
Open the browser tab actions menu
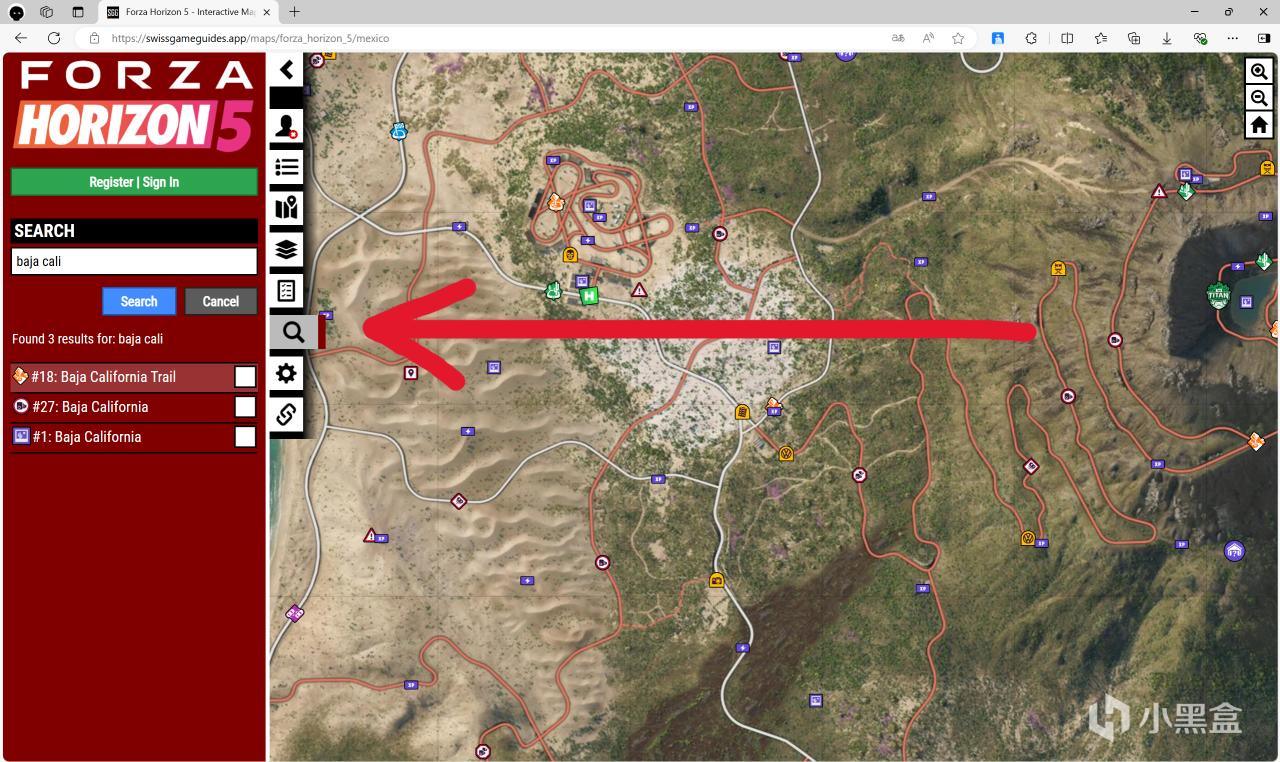coord(78,12)
